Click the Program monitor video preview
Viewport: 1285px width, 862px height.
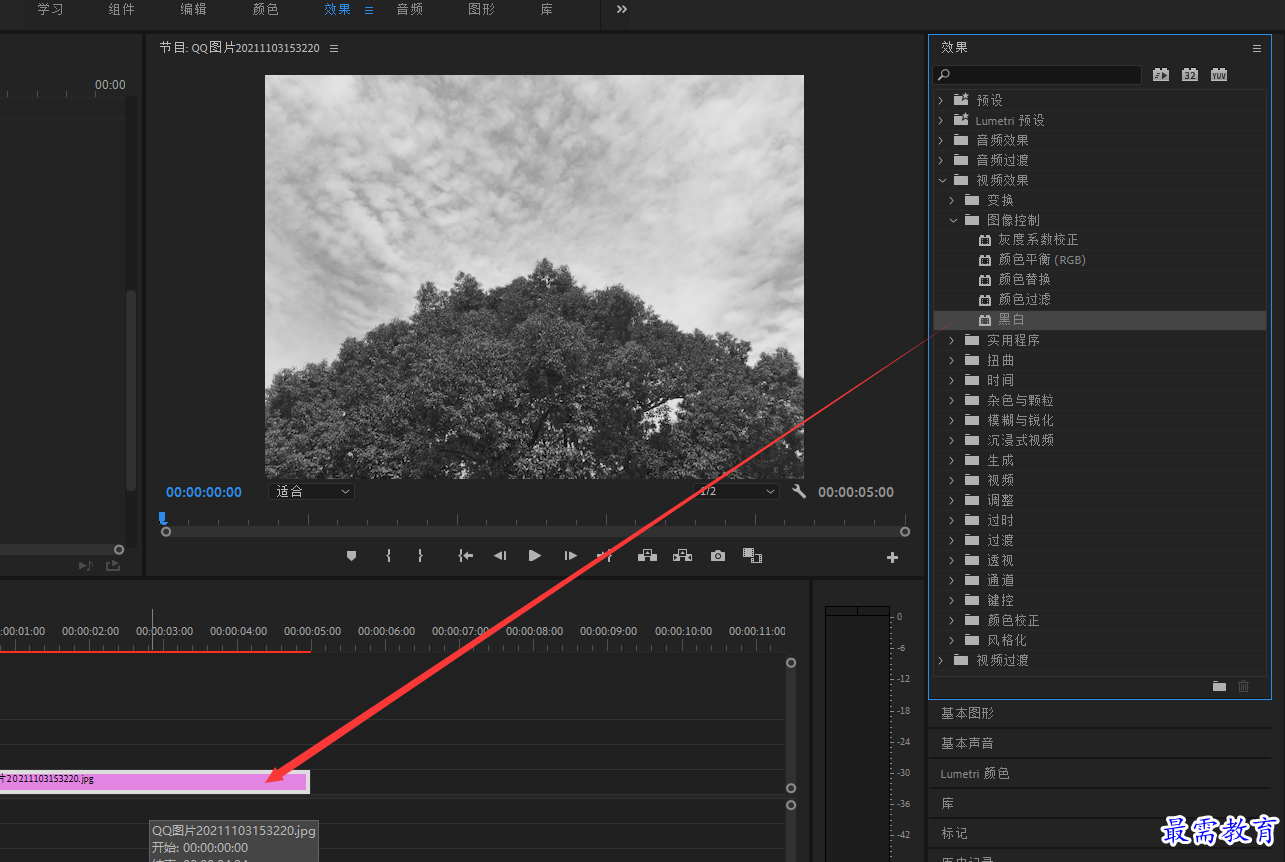click(534, 277)
